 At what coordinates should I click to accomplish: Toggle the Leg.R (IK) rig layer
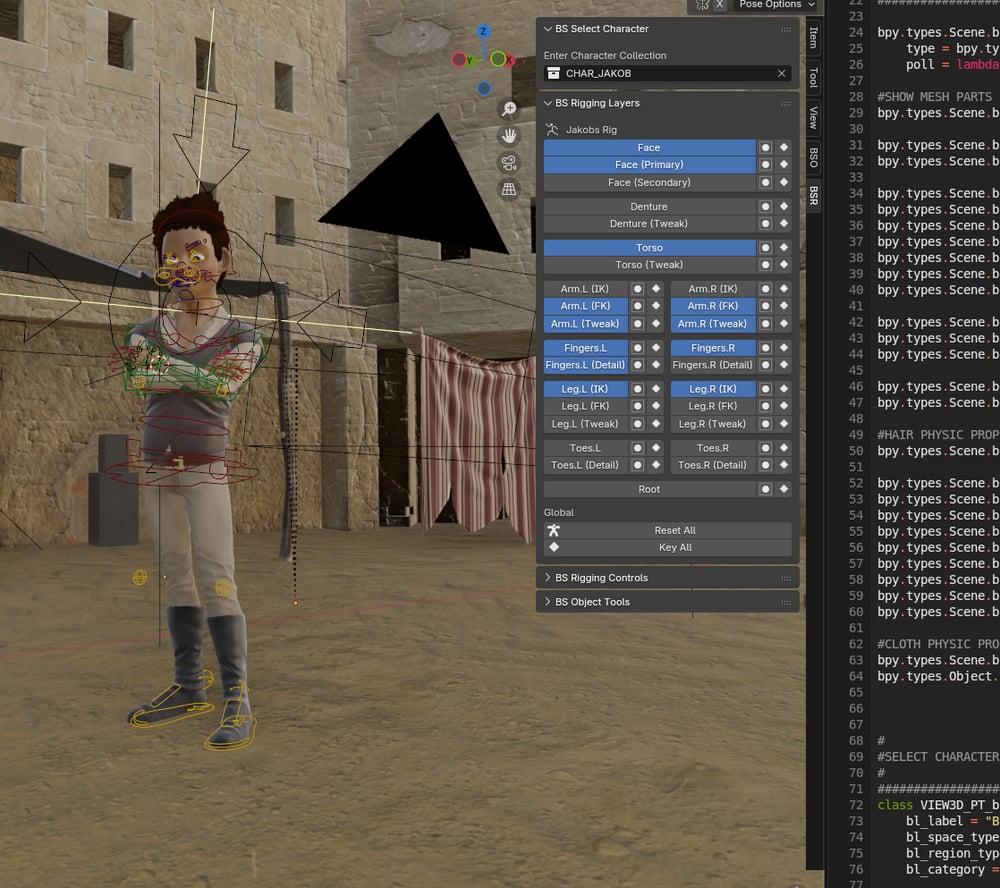tap(713, 389)
